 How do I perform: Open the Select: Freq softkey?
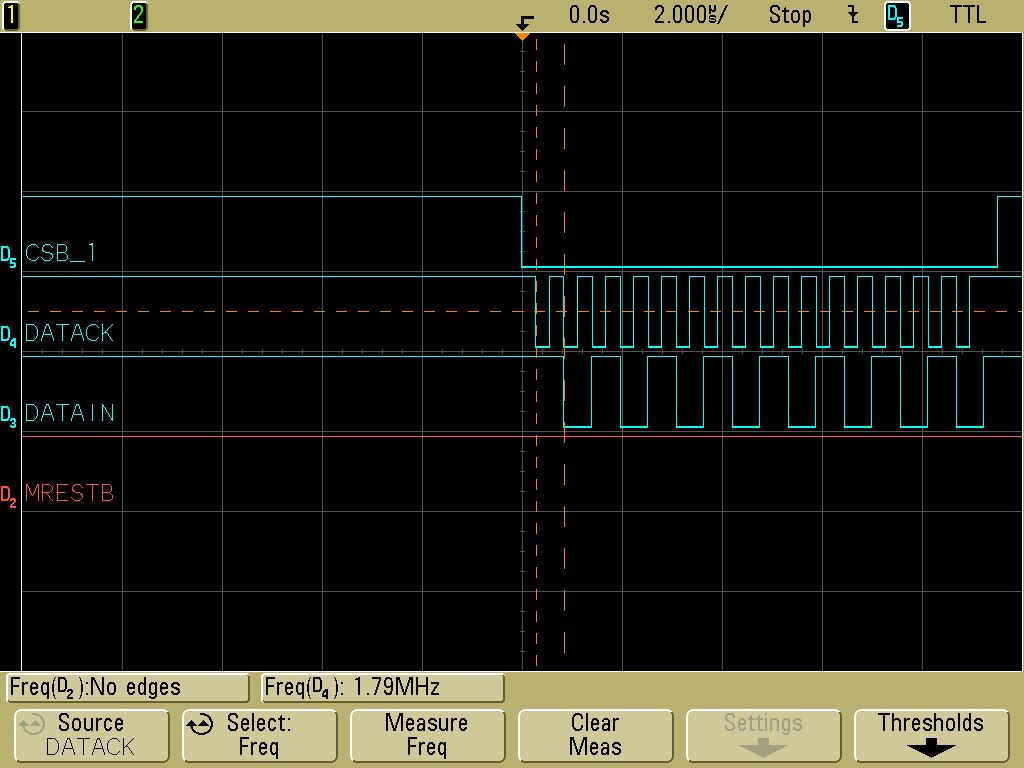coord(259,735)
